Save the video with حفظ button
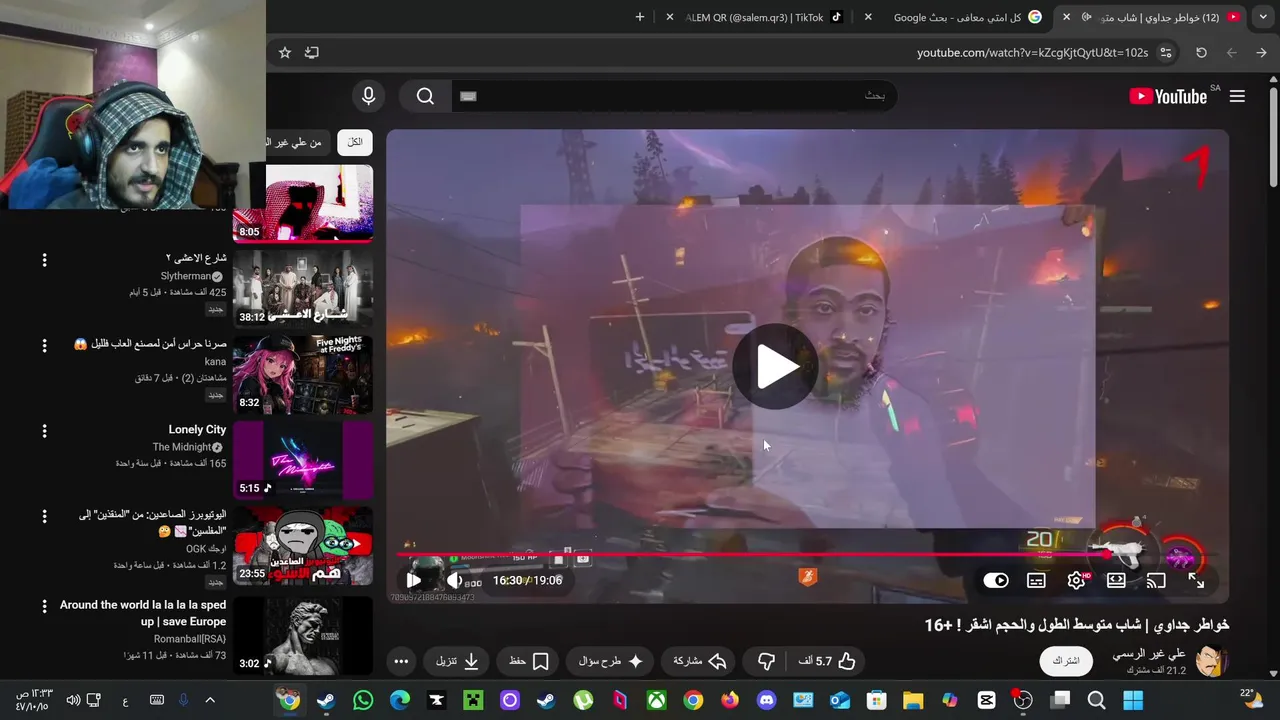Viewport: 1280px width, 720px height. pos(529,661)
